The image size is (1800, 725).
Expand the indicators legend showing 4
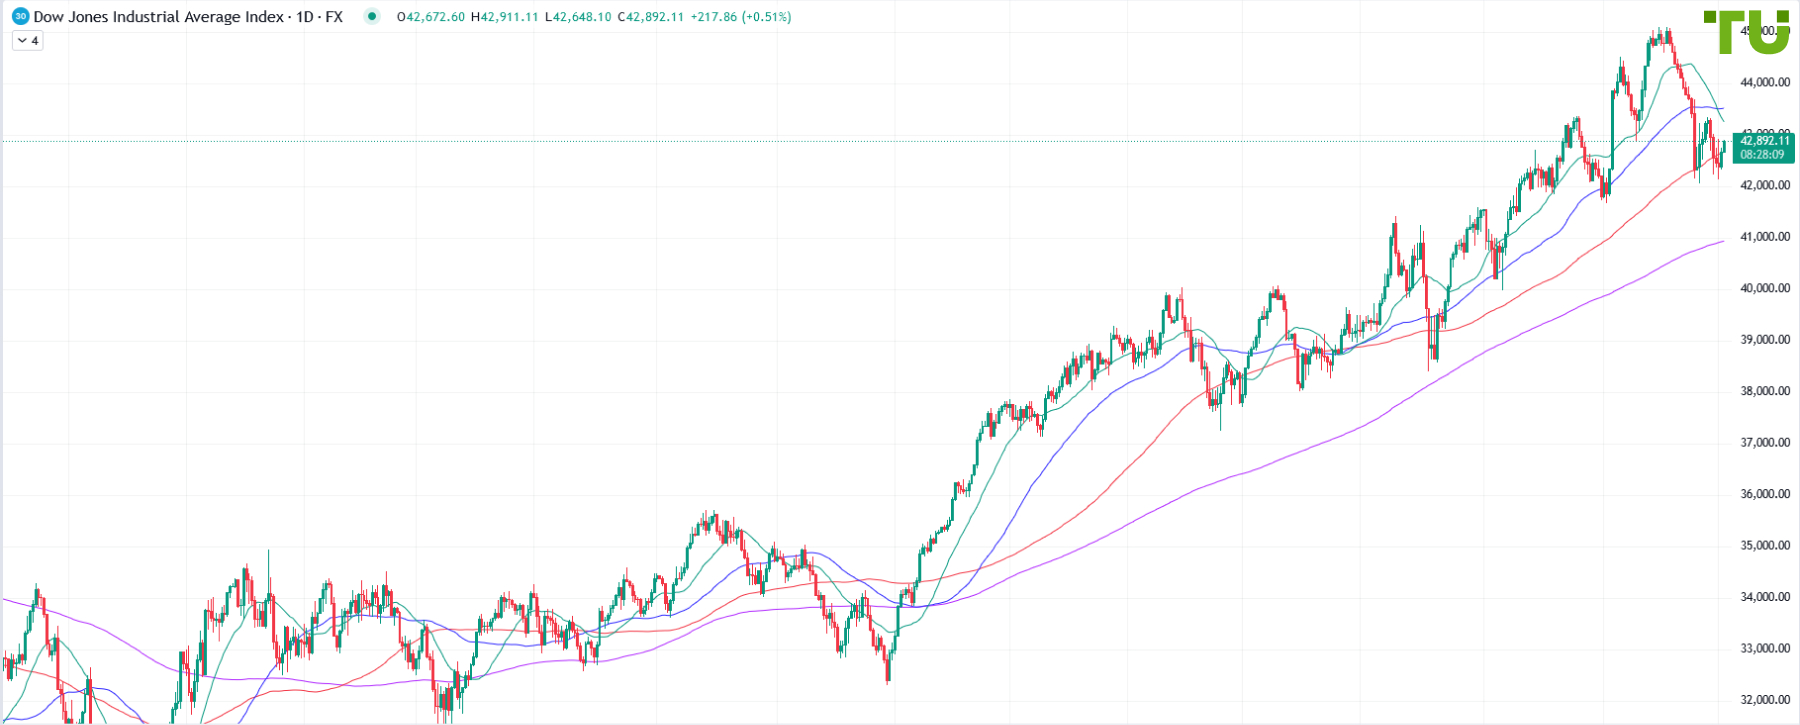tap(28, 41)
